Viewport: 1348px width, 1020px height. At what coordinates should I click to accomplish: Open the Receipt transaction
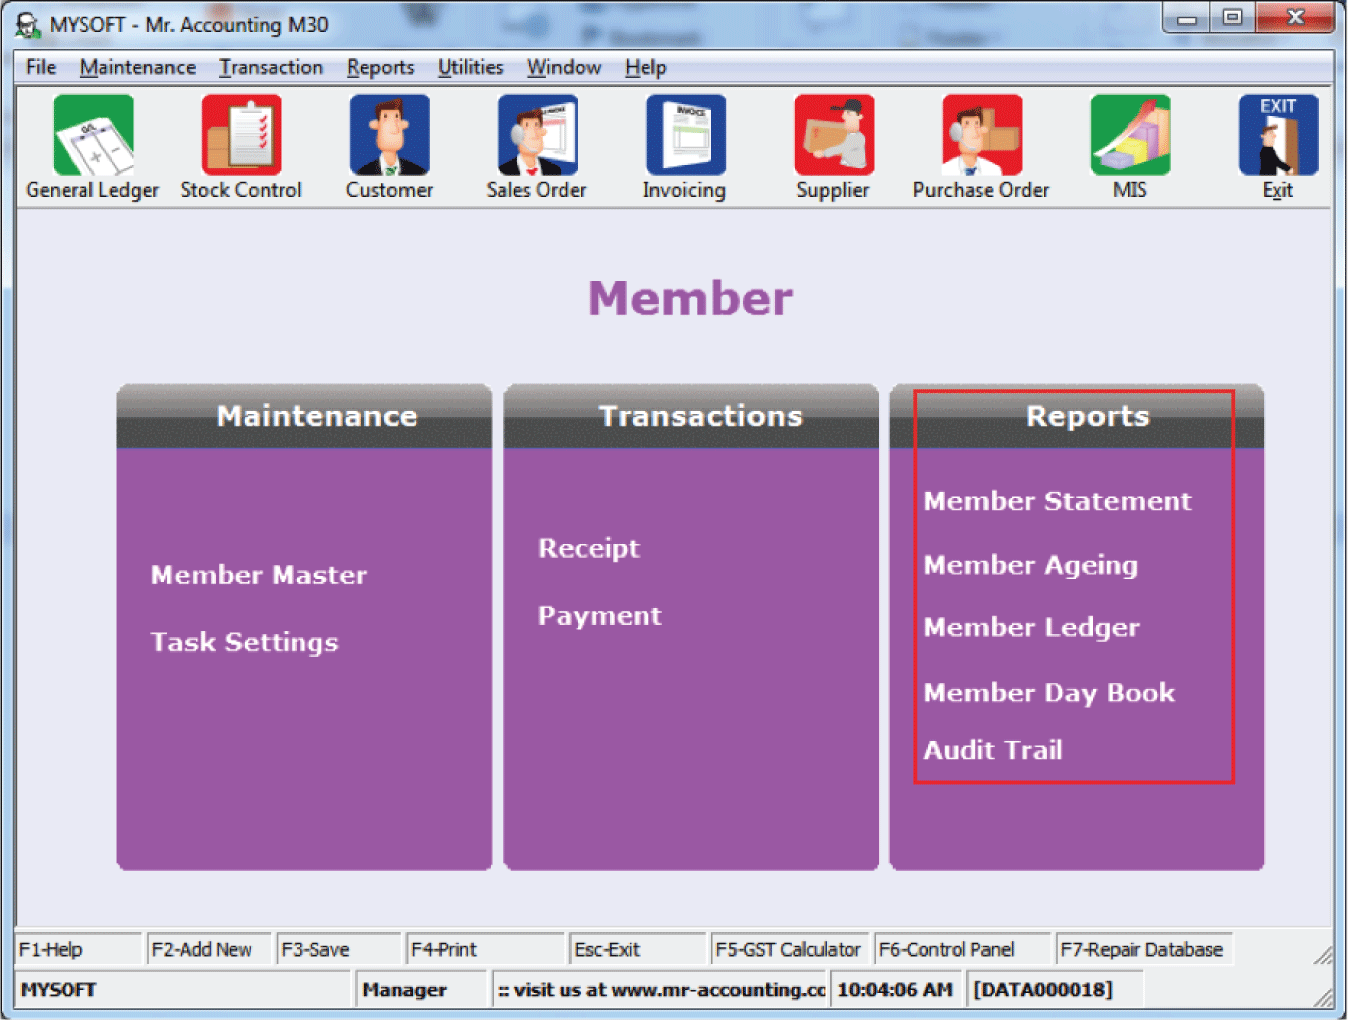tap(589, 548)
